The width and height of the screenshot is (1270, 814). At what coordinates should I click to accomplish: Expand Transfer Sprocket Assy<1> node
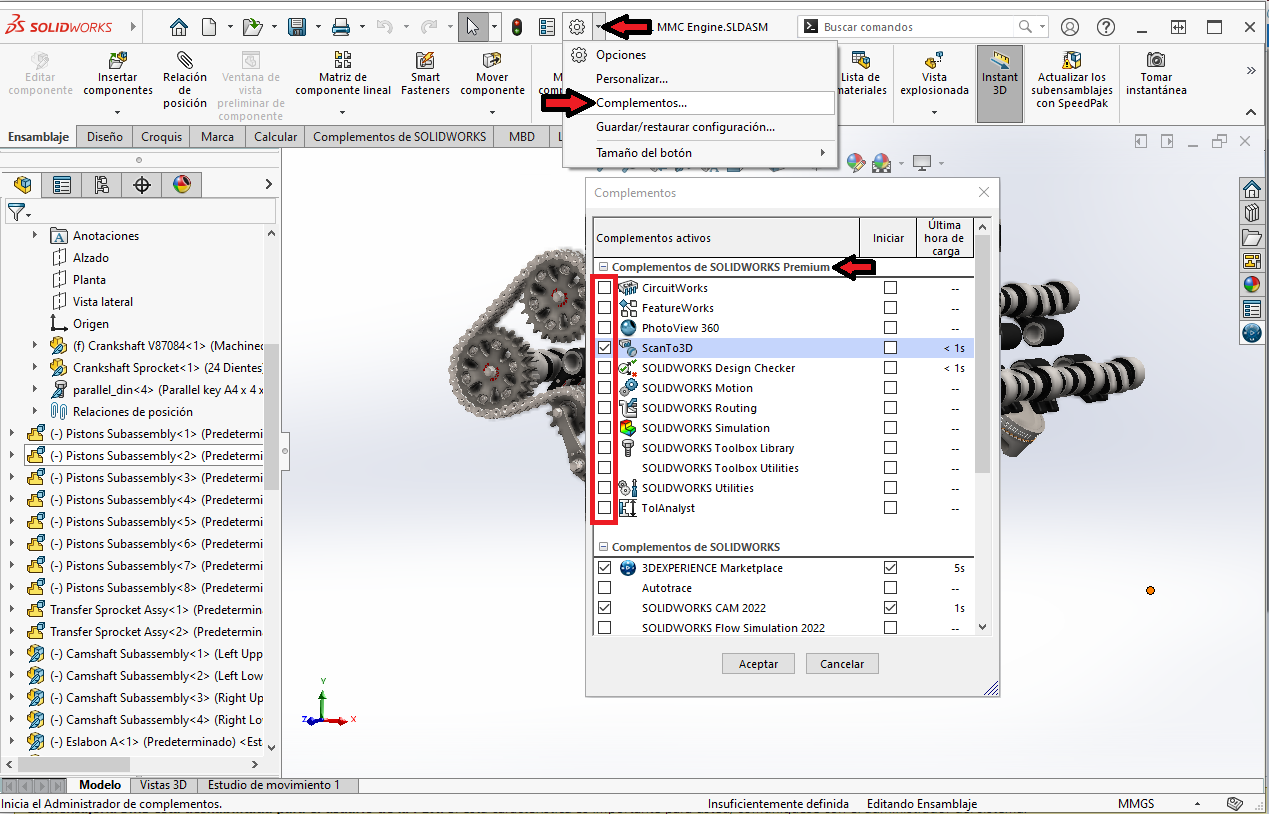(x=12, y=610)
